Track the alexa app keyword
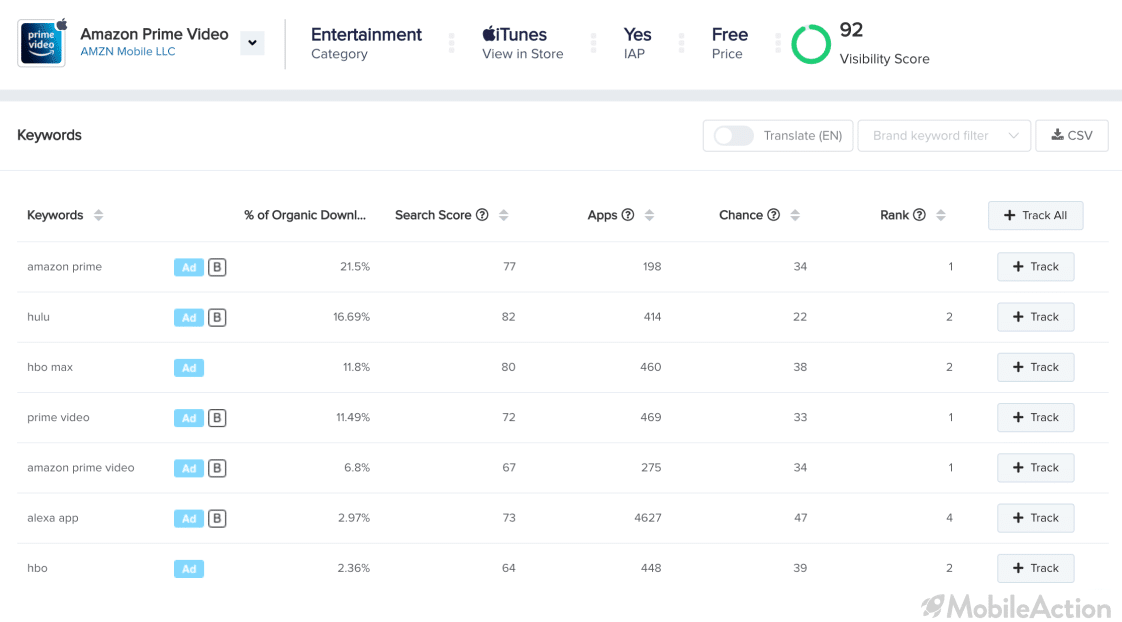This screenshot has height=622, width=1122. coord(1035,517)
